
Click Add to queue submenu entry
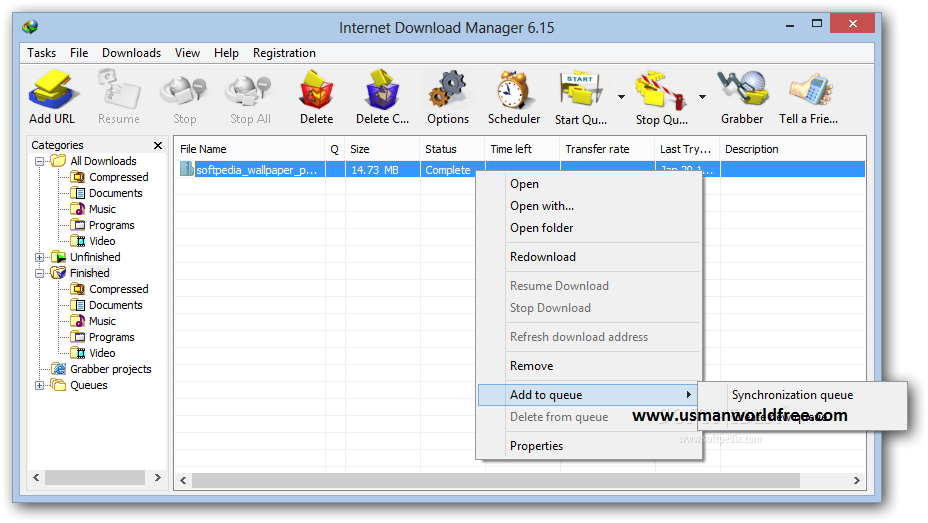point(589,395)
